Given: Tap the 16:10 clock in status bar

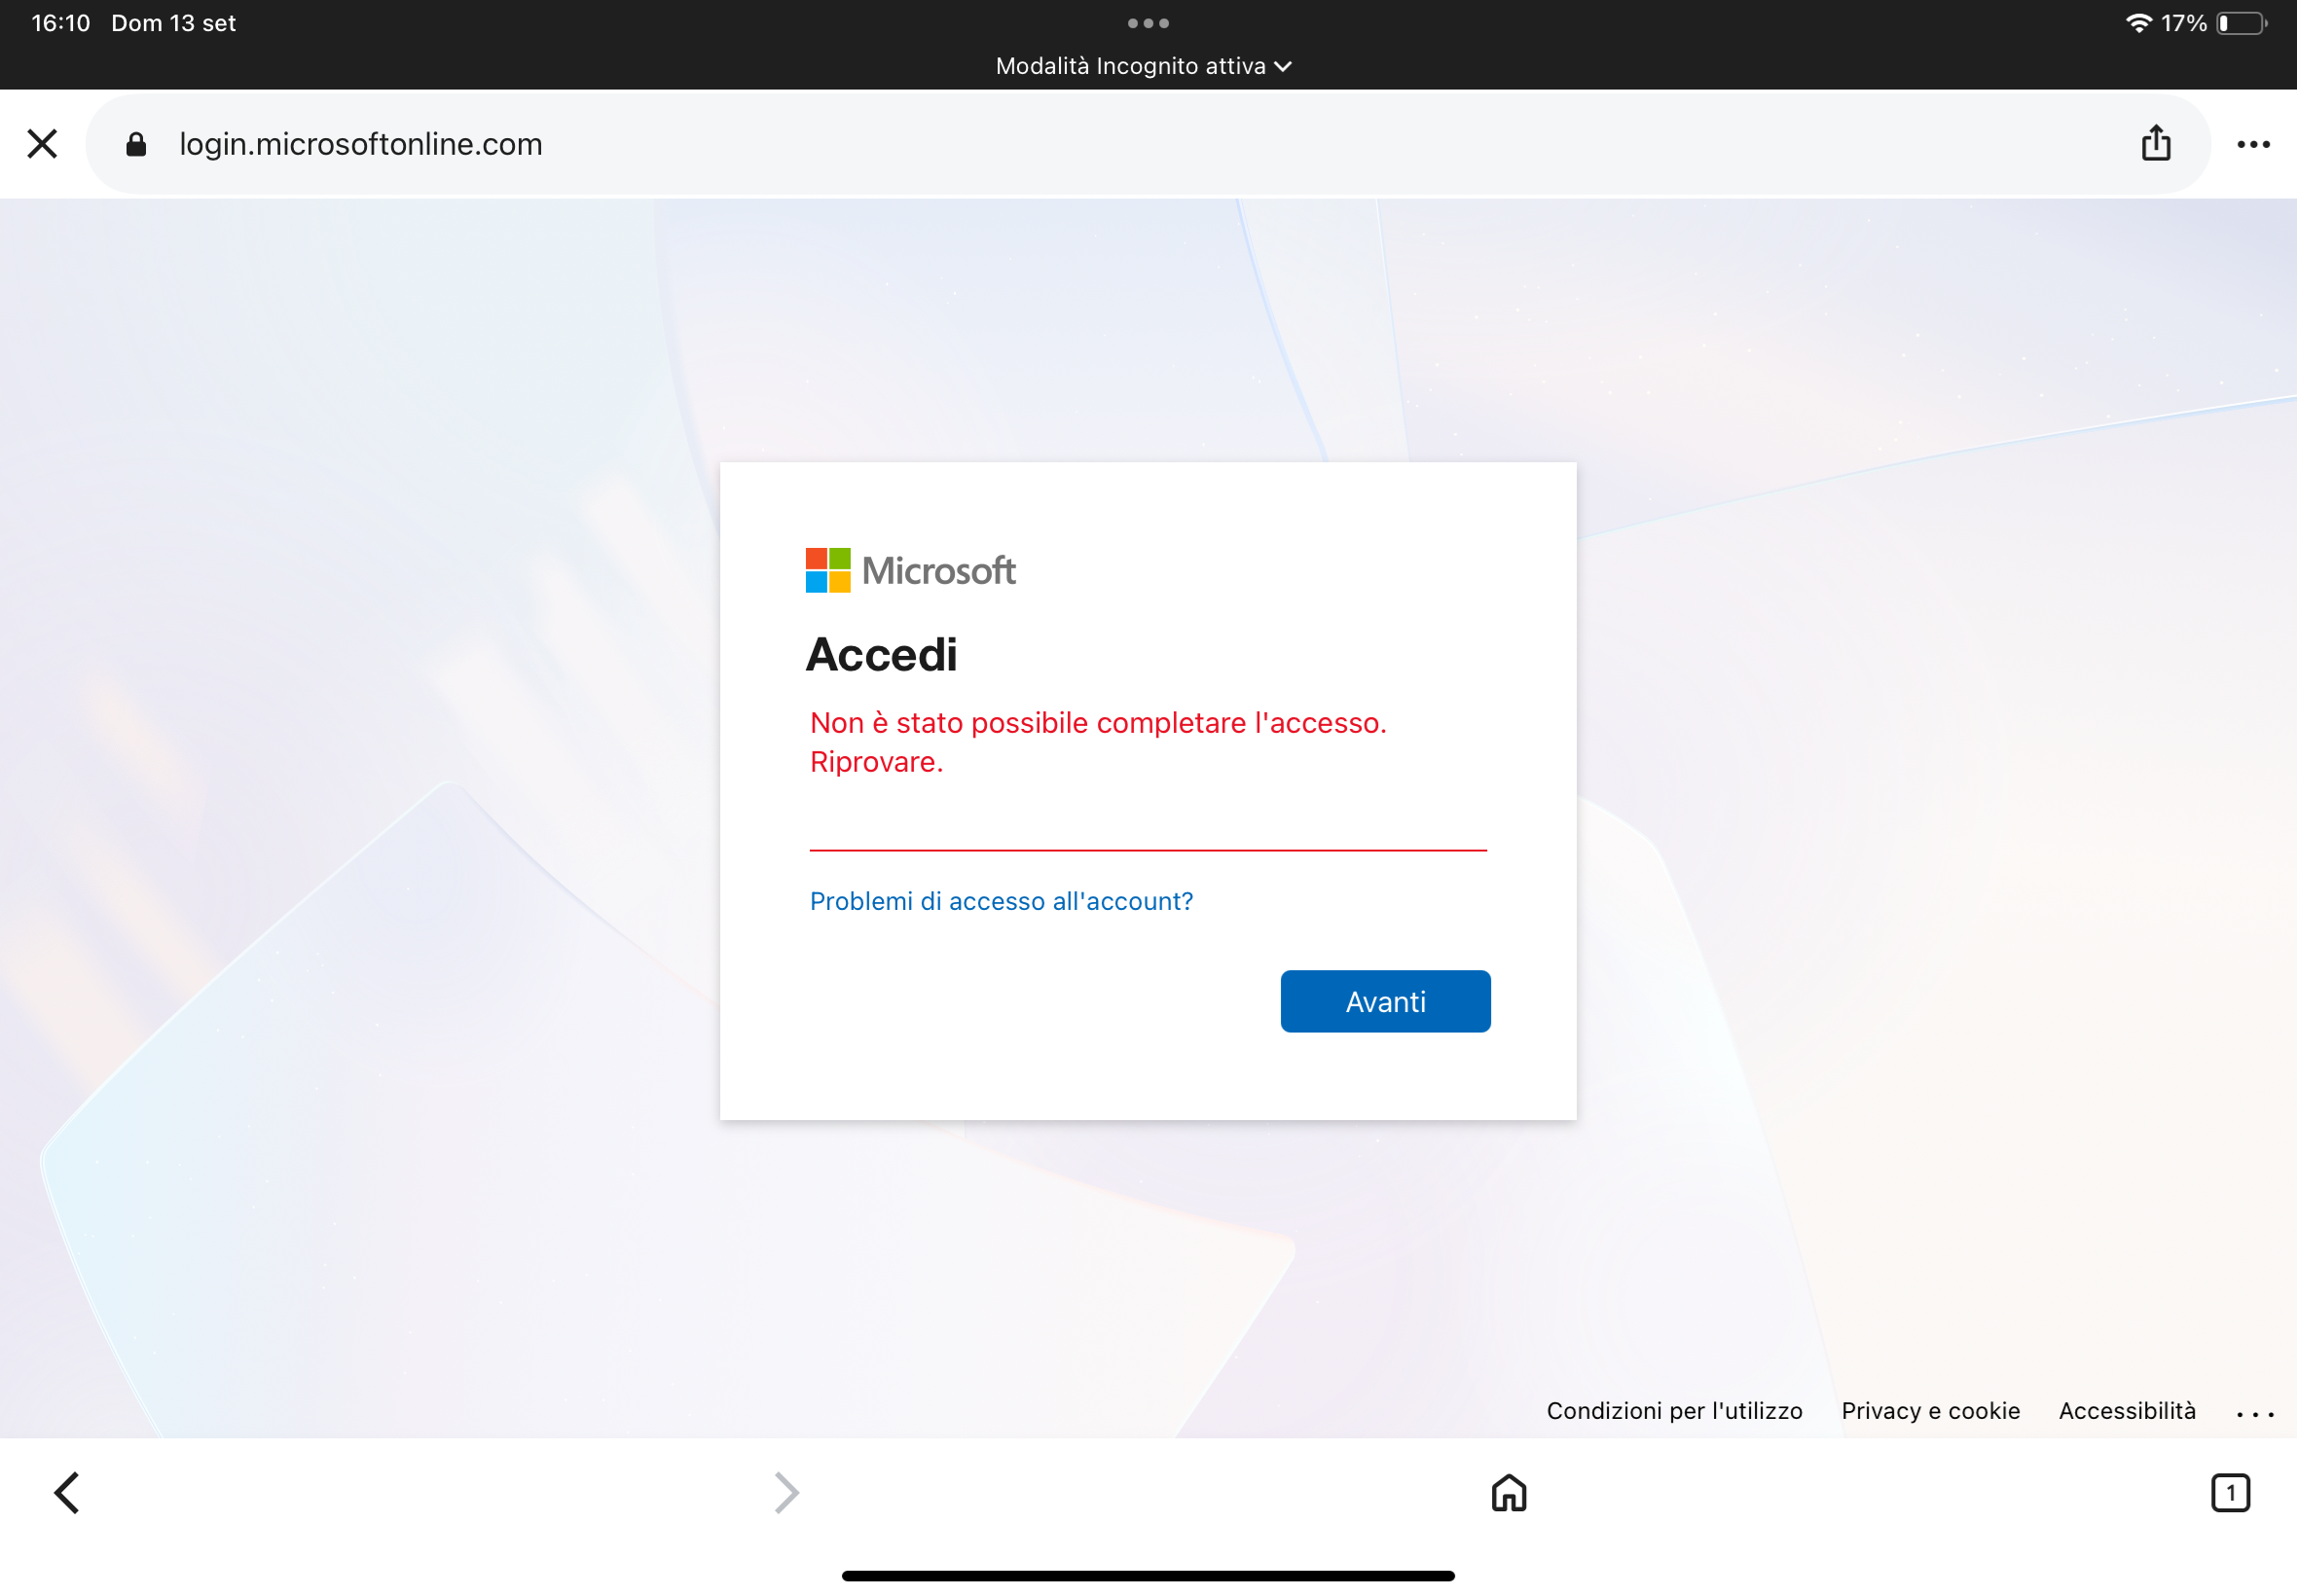Looking at the screenshot, I should (60, 23).
